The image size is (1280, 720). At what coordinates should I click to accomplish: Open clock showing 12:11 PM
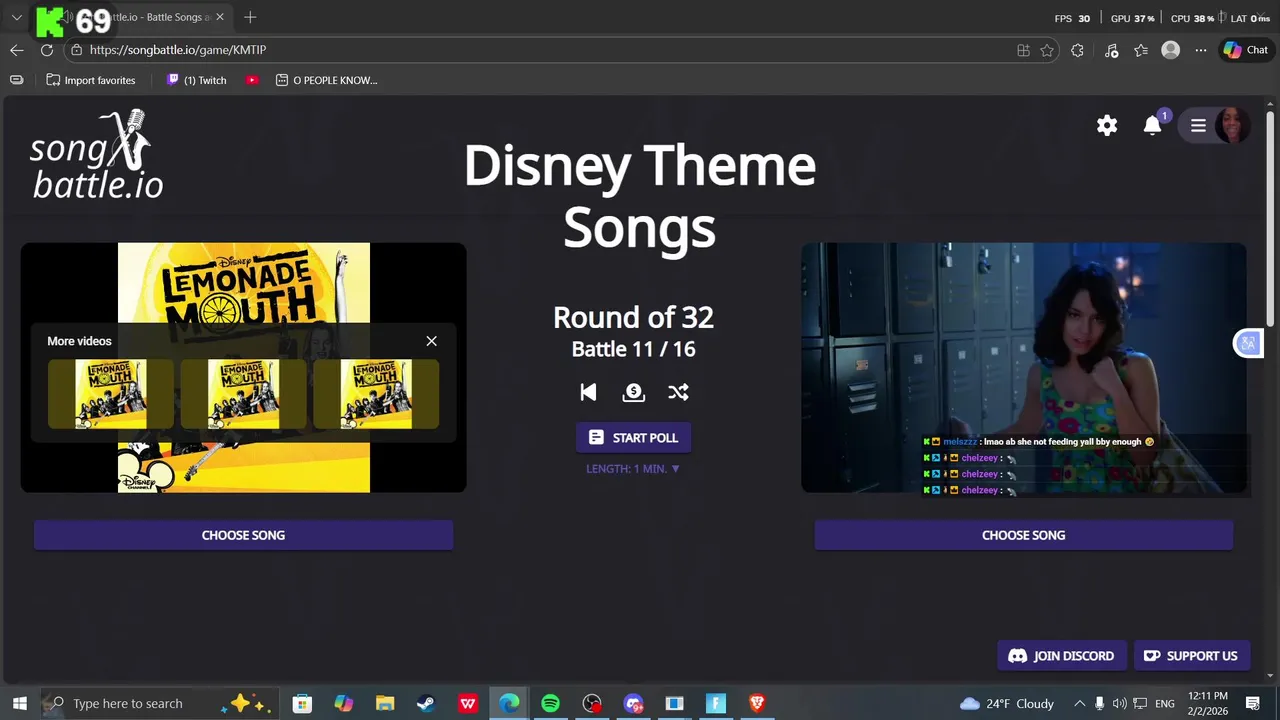pos(1208,703)
